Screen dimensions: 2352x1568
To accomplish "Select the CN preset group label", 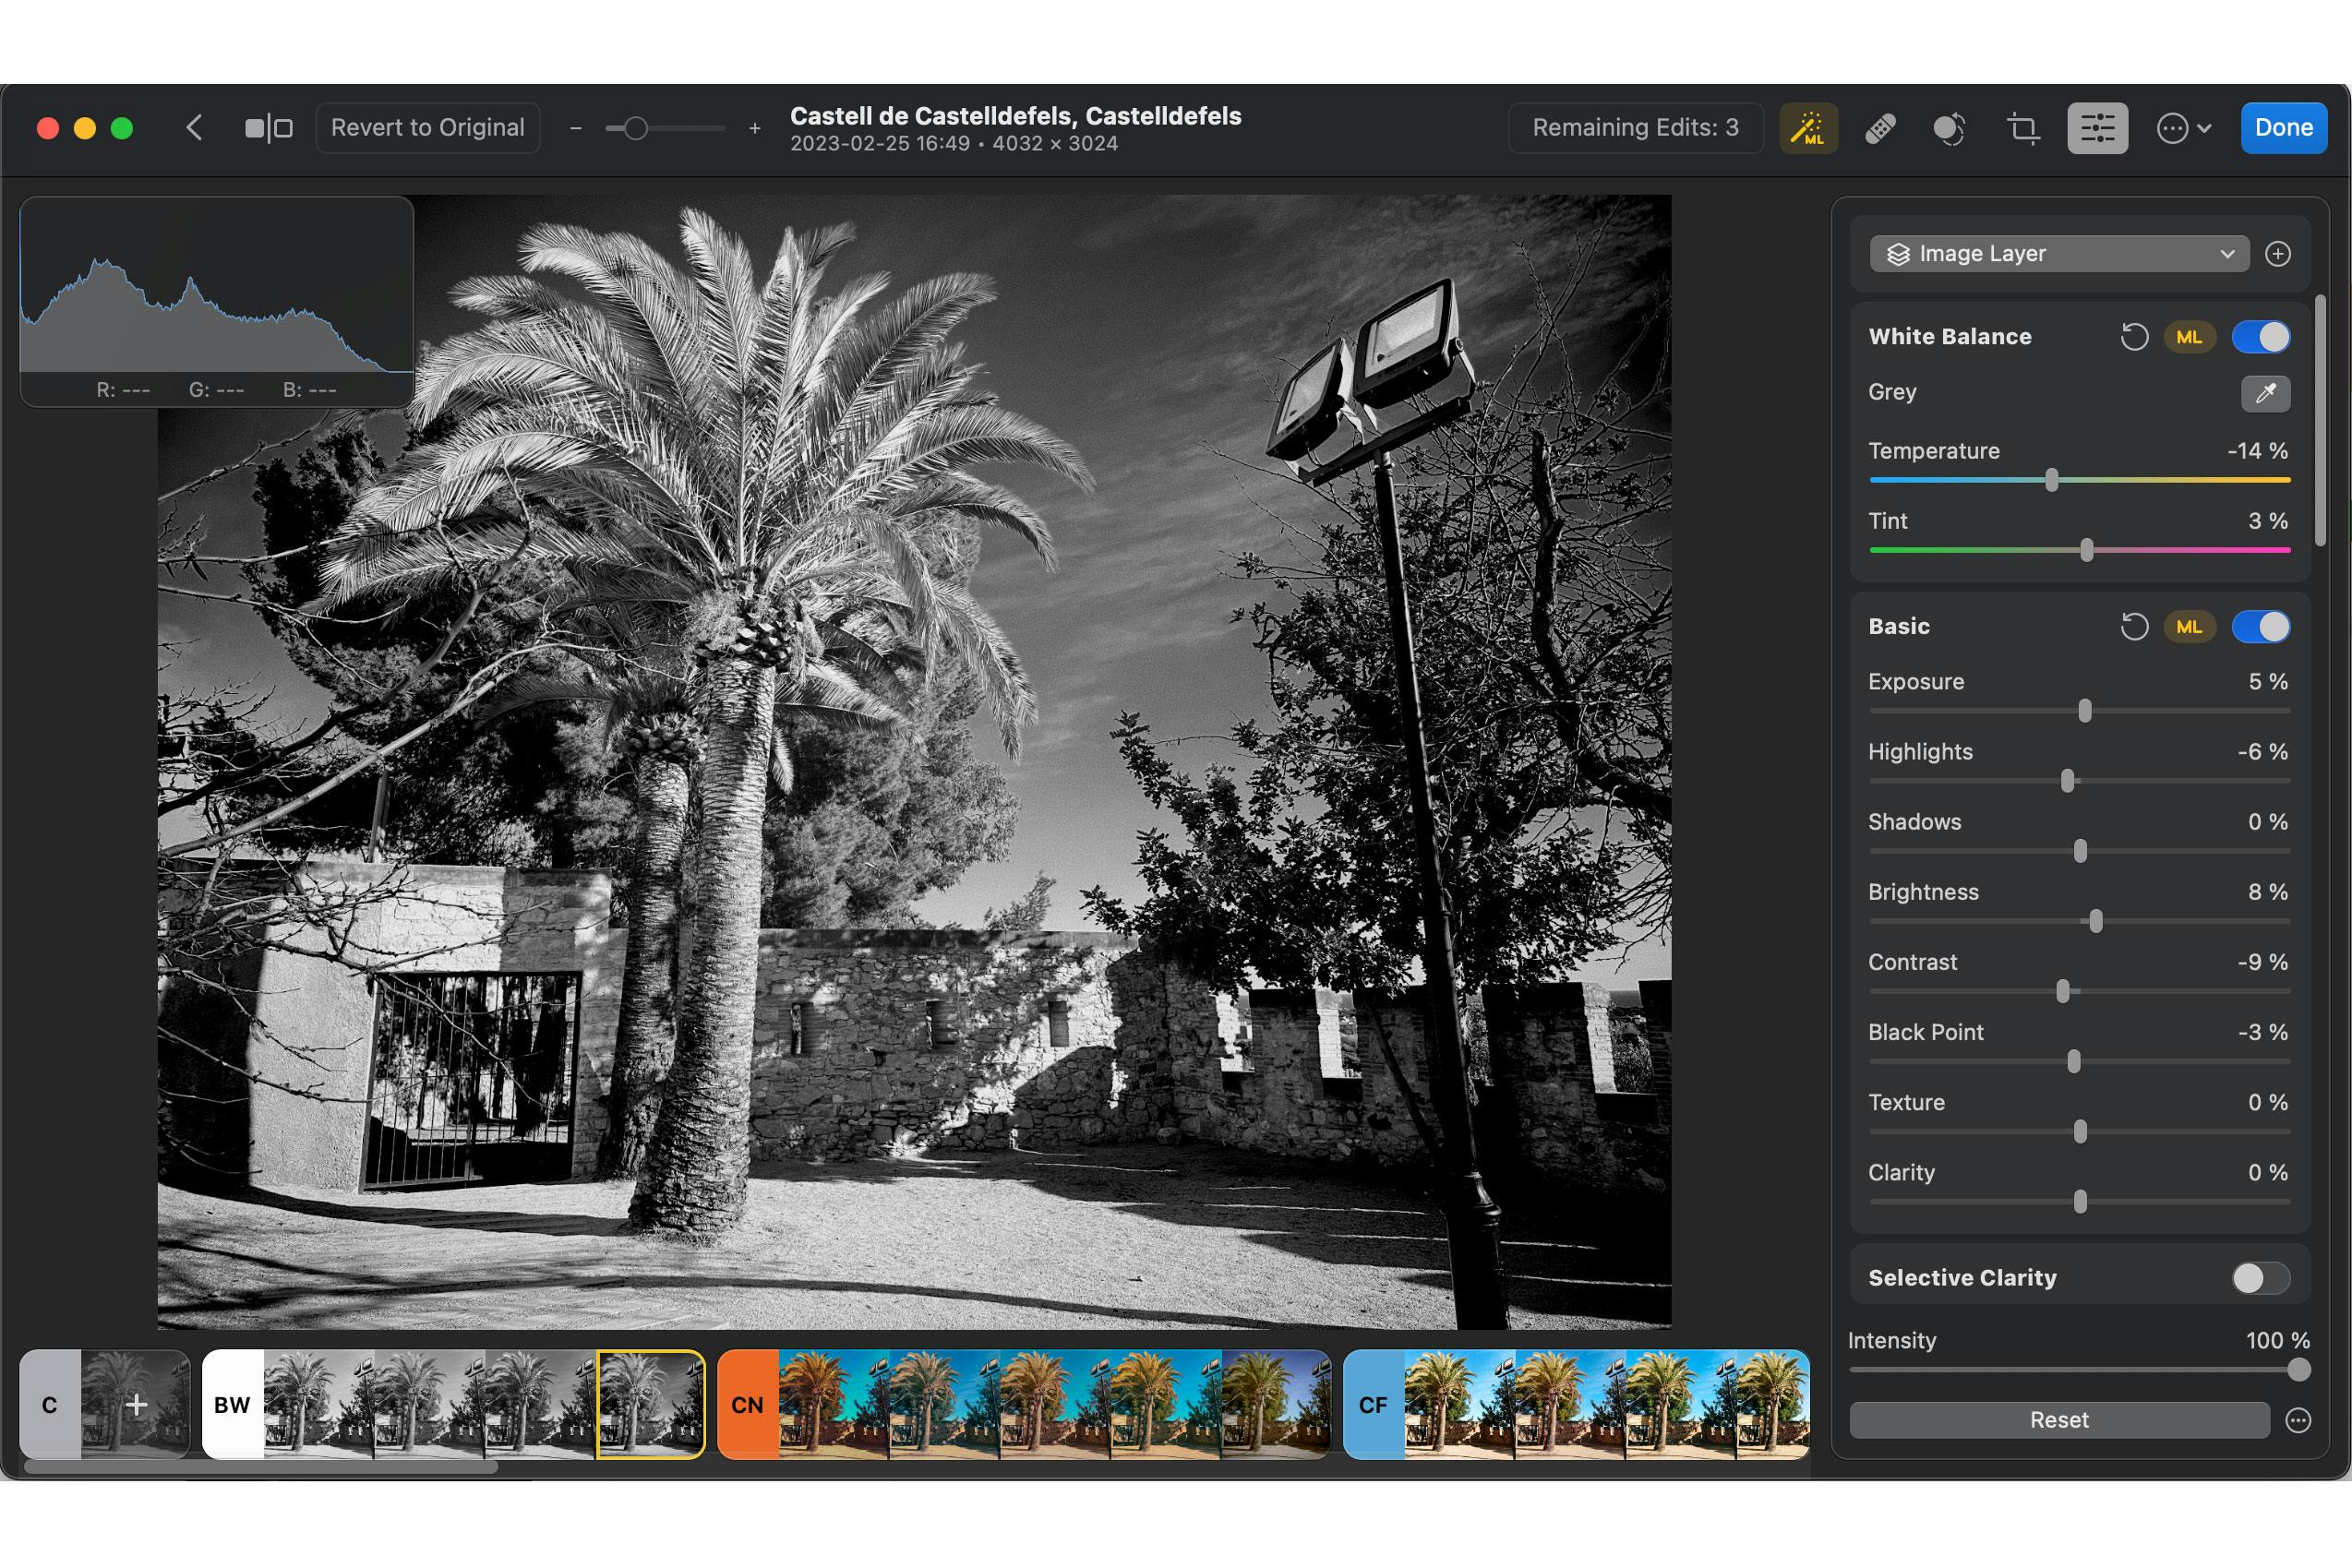I will pyautogui.click(x=747, y=1405).
